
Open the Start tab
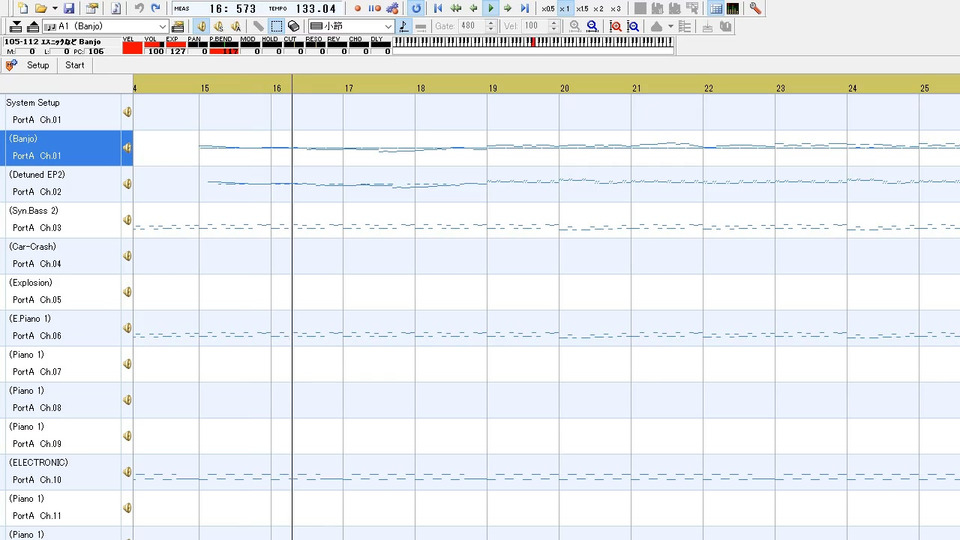coord(75,65)
